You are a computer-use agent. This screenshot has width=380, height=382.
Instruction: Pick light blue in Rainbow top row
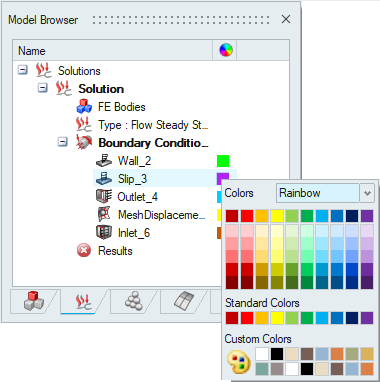click(x=322, y=216)
